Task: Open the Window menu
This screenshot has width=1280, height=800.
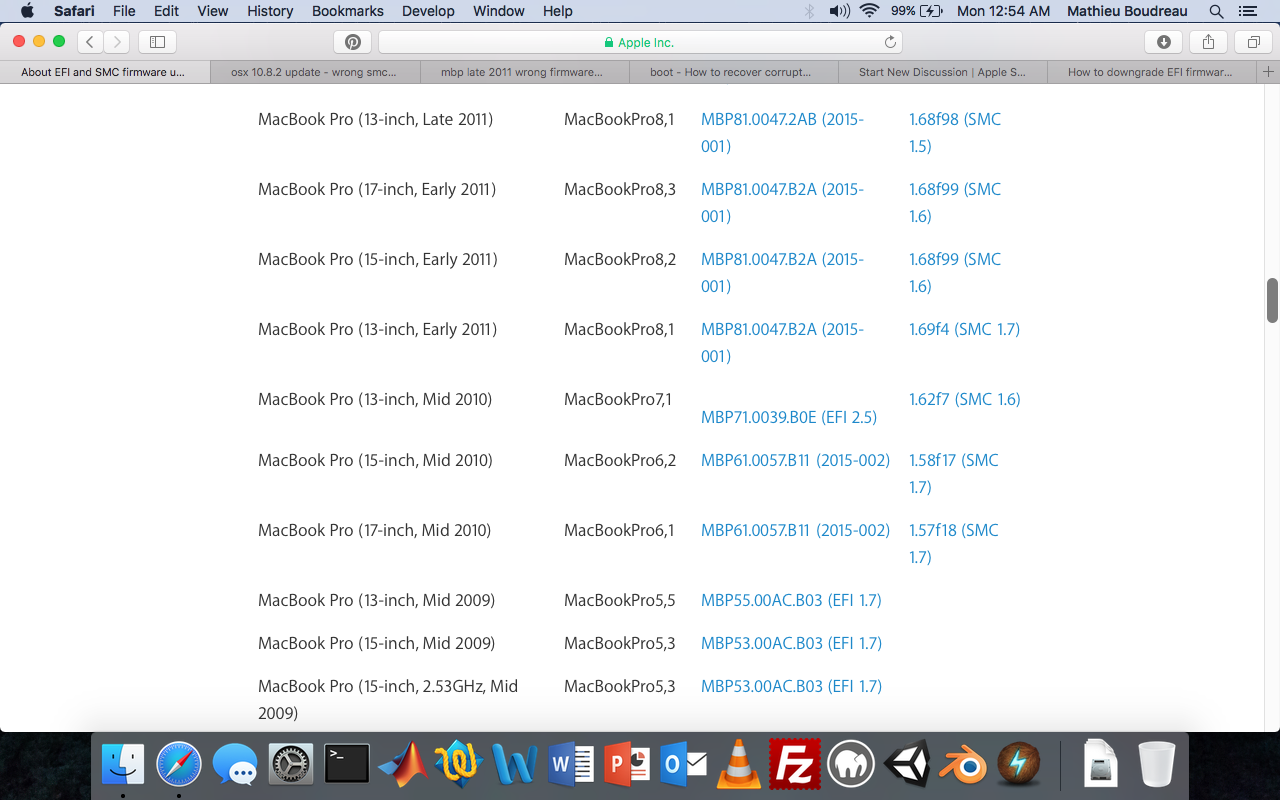Action: [498, 11]
